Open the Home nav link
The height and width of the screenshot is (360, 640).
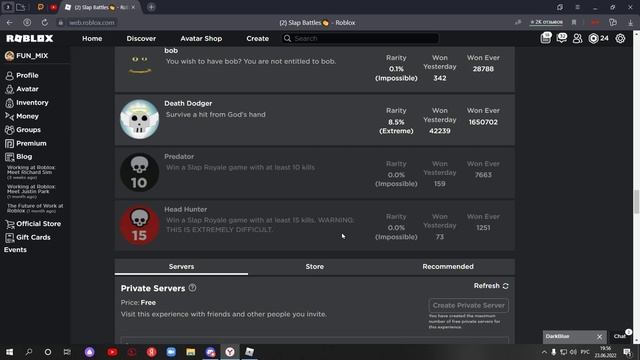point(92,38)
